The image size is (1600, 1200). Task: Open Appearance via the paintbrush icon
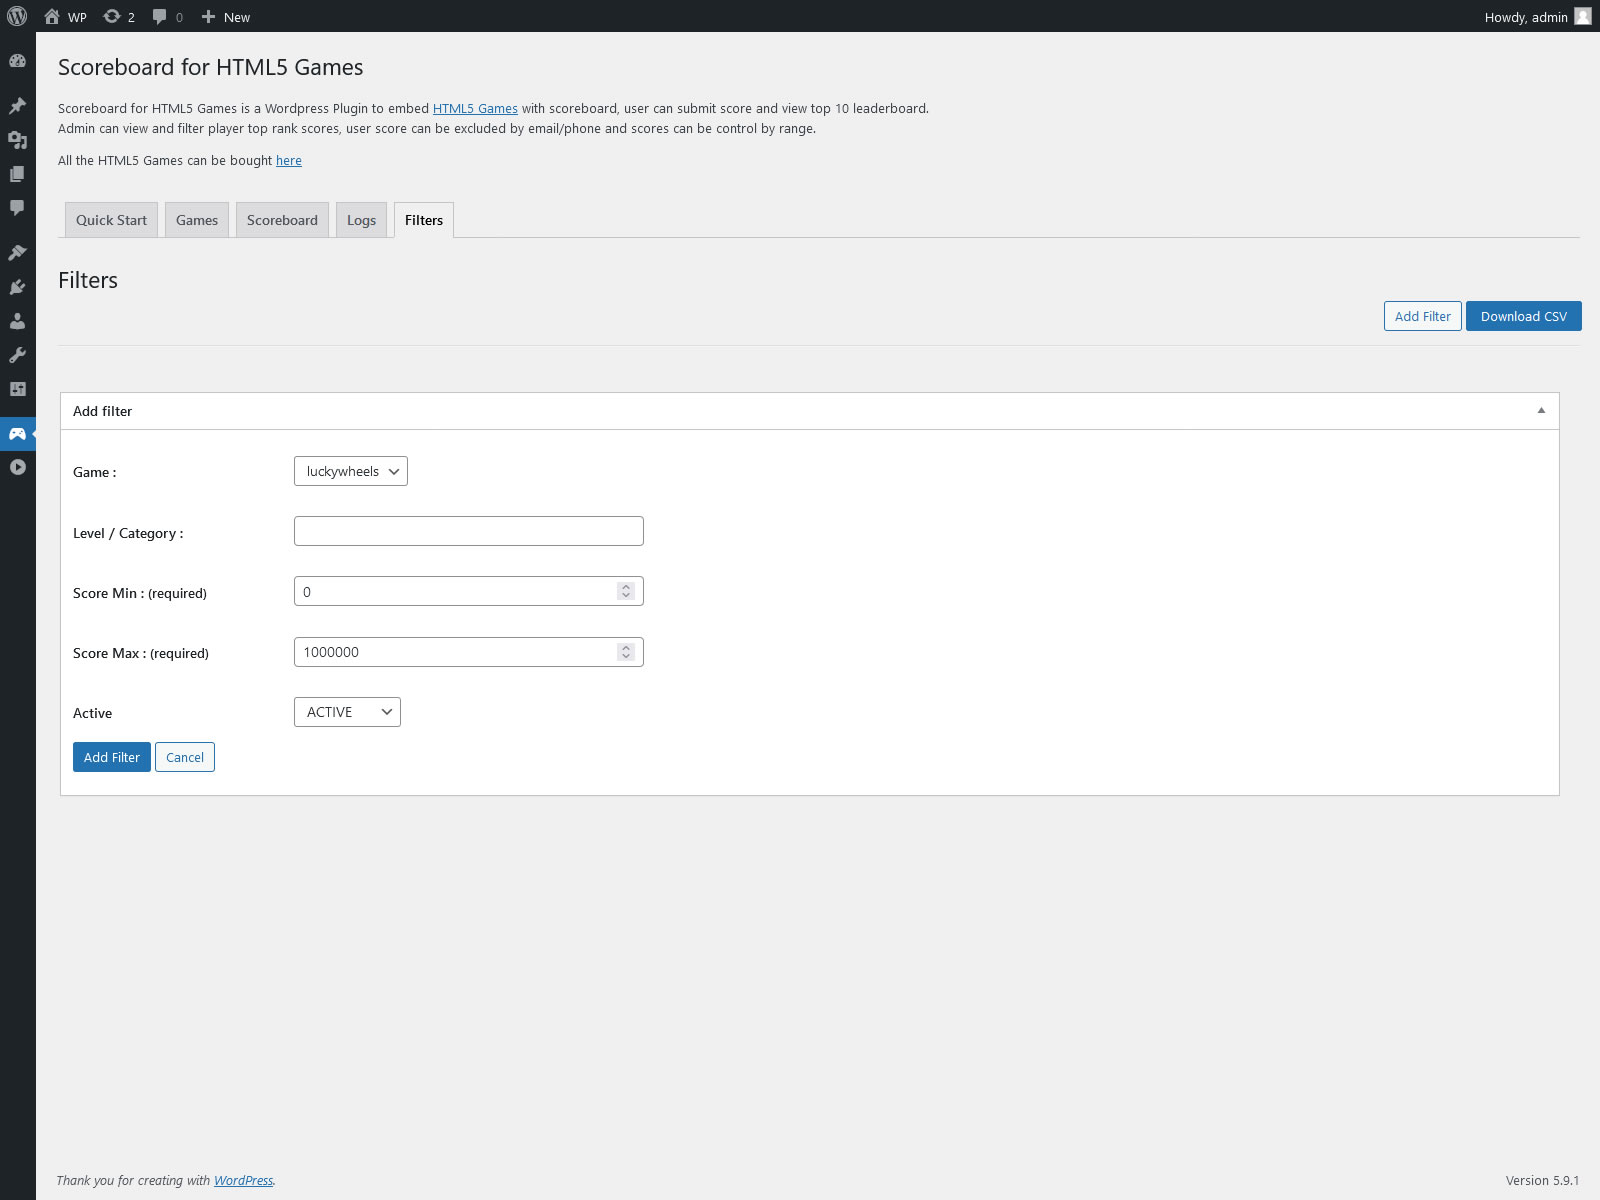(x=17, y=253)
